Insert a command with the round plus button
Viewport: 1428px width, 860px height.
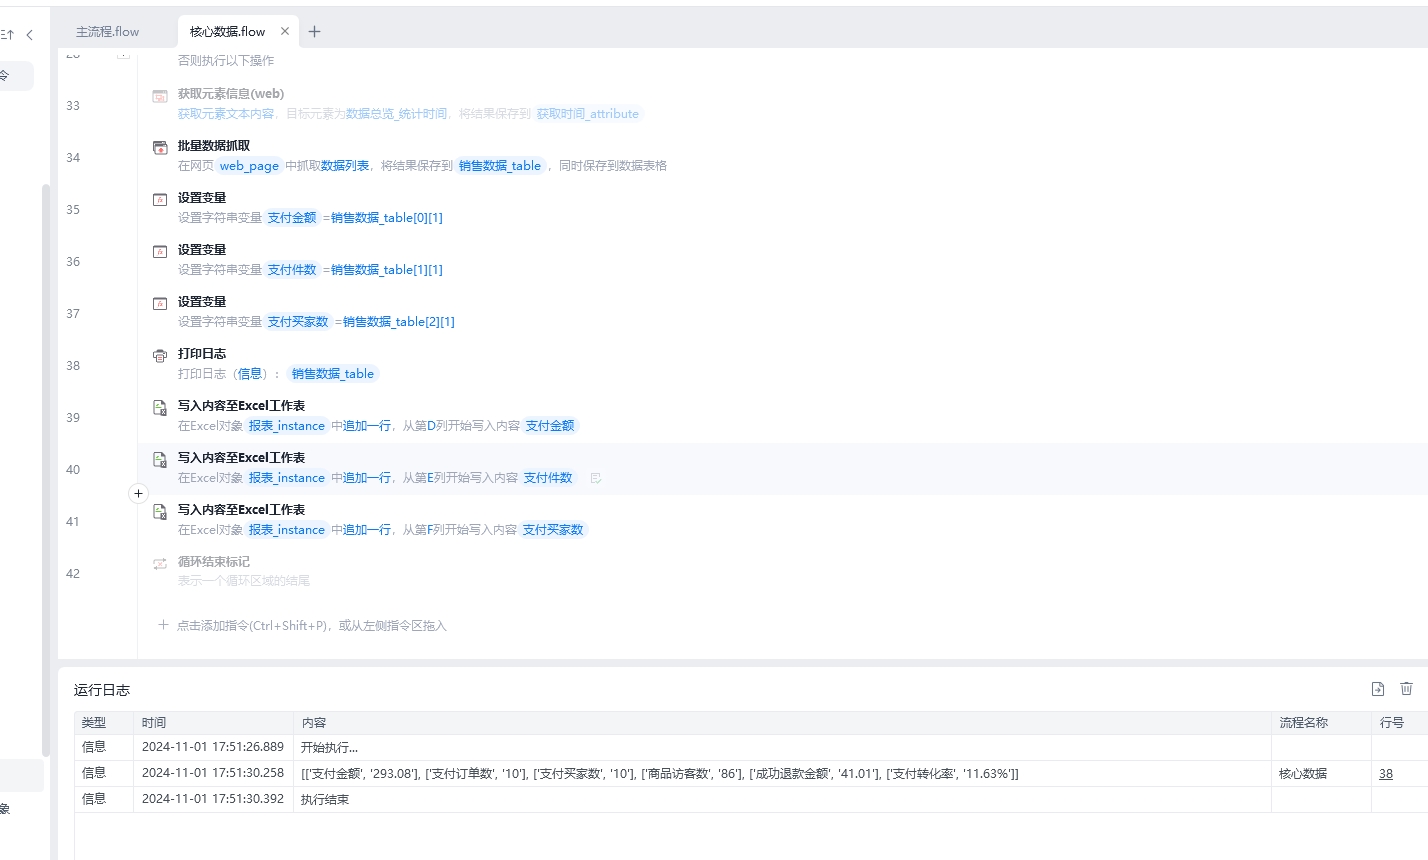pos(138,493)
